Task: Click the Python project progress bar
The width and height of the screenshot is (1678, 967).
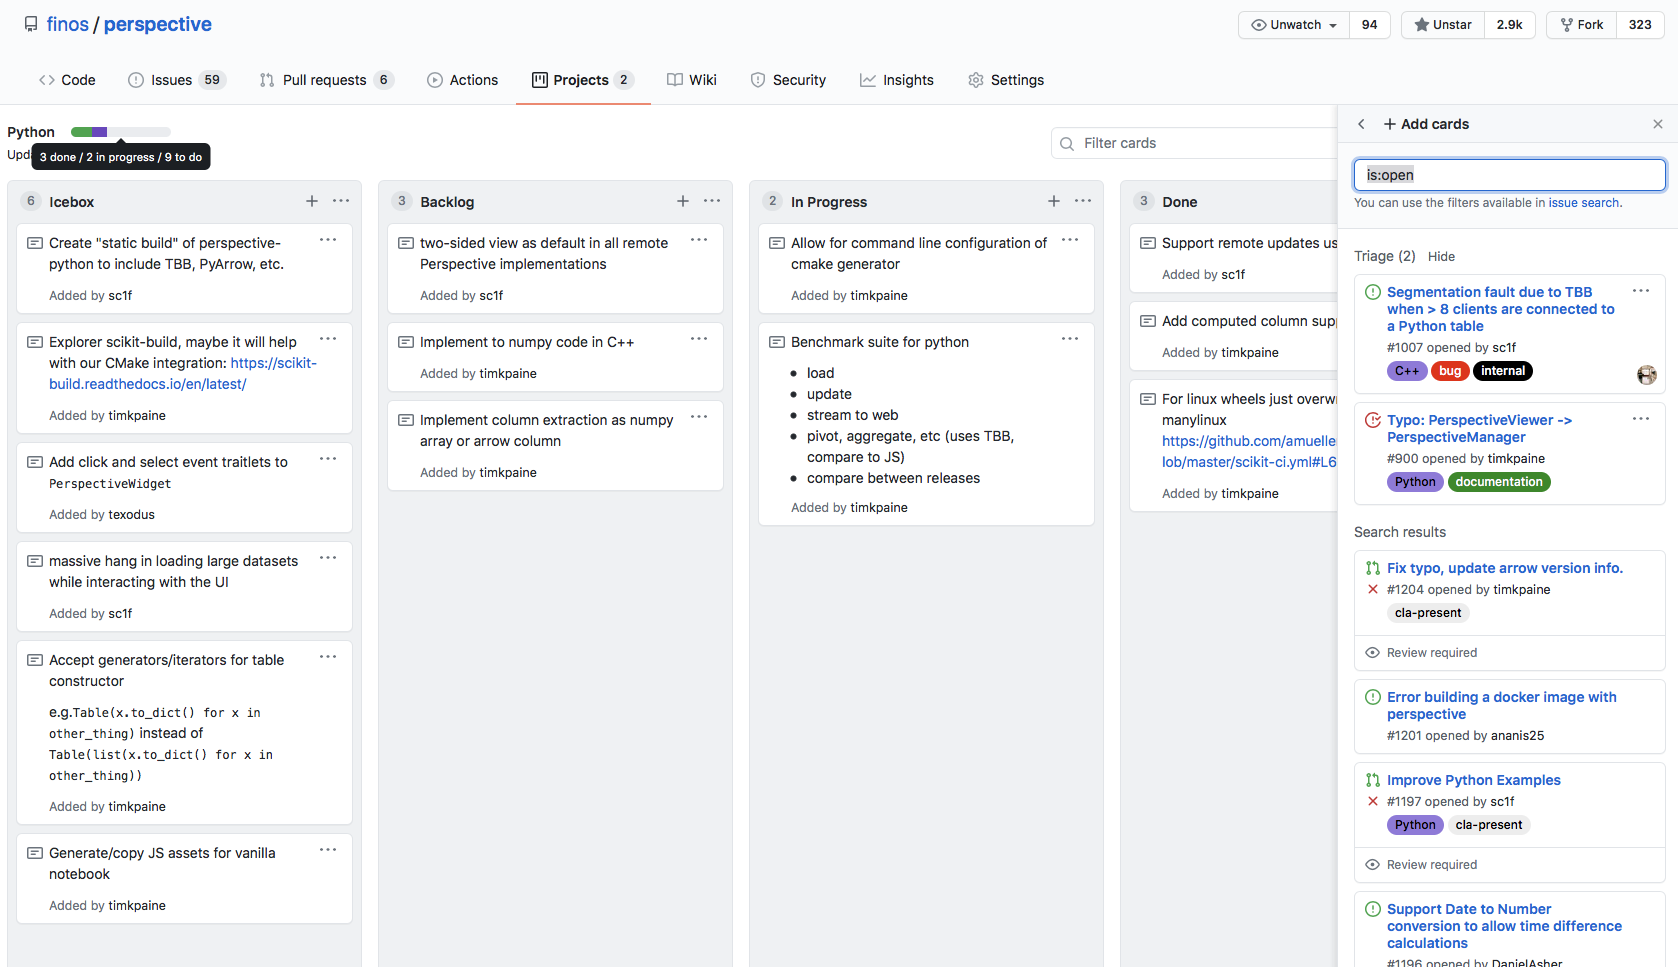Action: [121, 132]
